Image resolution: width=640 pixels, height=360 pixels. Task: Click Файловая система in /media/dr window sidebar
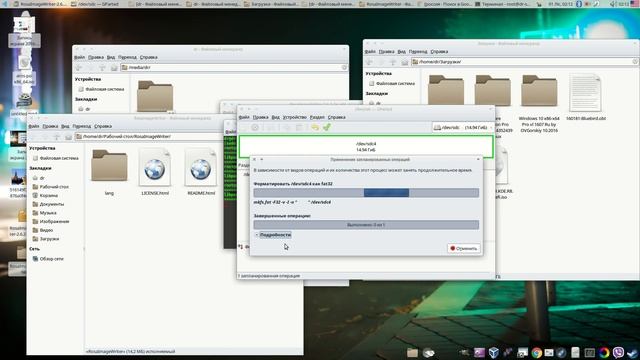101,89
